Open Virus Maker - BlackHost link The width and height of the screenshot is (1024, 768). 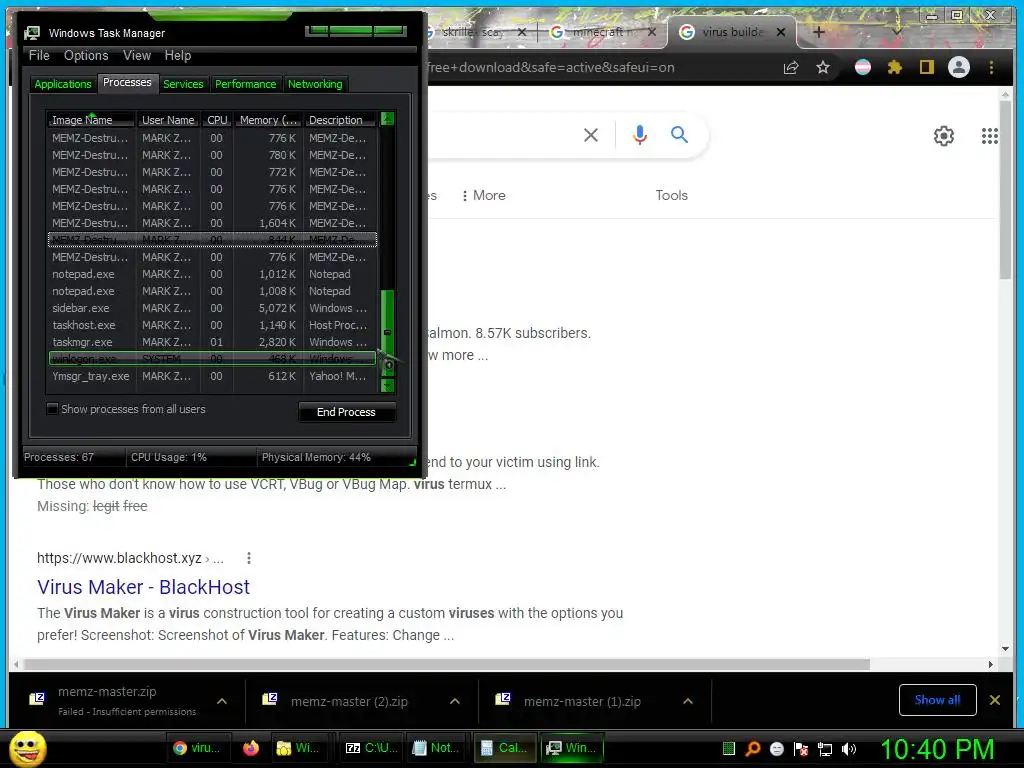(x=144, y=587)
